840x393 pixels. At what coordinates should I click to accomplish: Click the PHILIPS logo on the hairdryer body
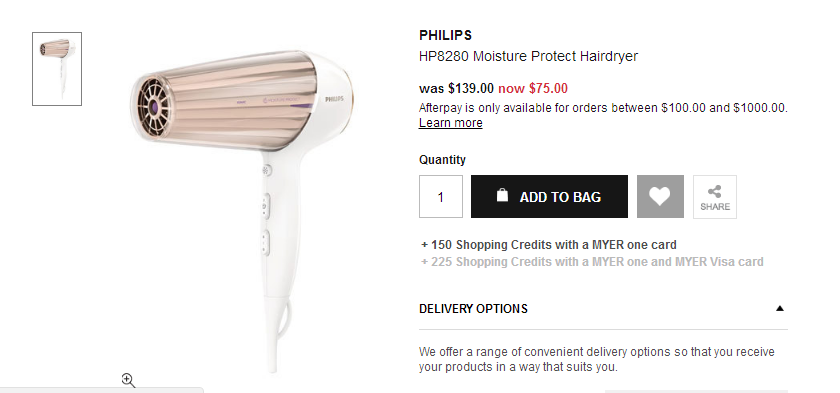click(x=331, y=99)
